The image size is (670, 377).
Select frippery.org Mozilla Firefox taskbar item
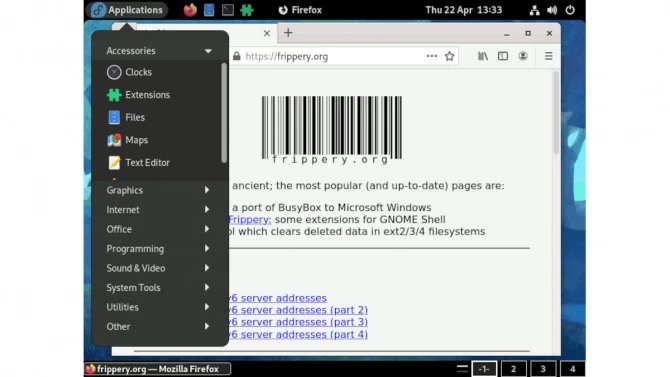pyautogui.click(x=158, y=369)
